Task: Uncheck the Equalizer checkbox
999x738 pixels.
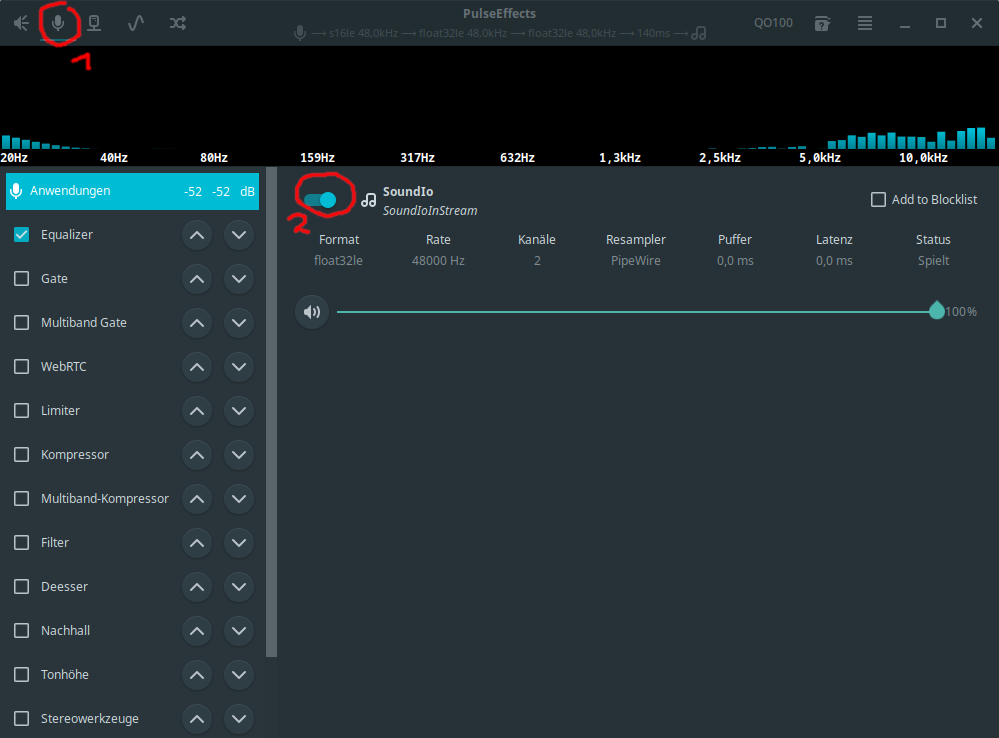Action: [21, 235]
